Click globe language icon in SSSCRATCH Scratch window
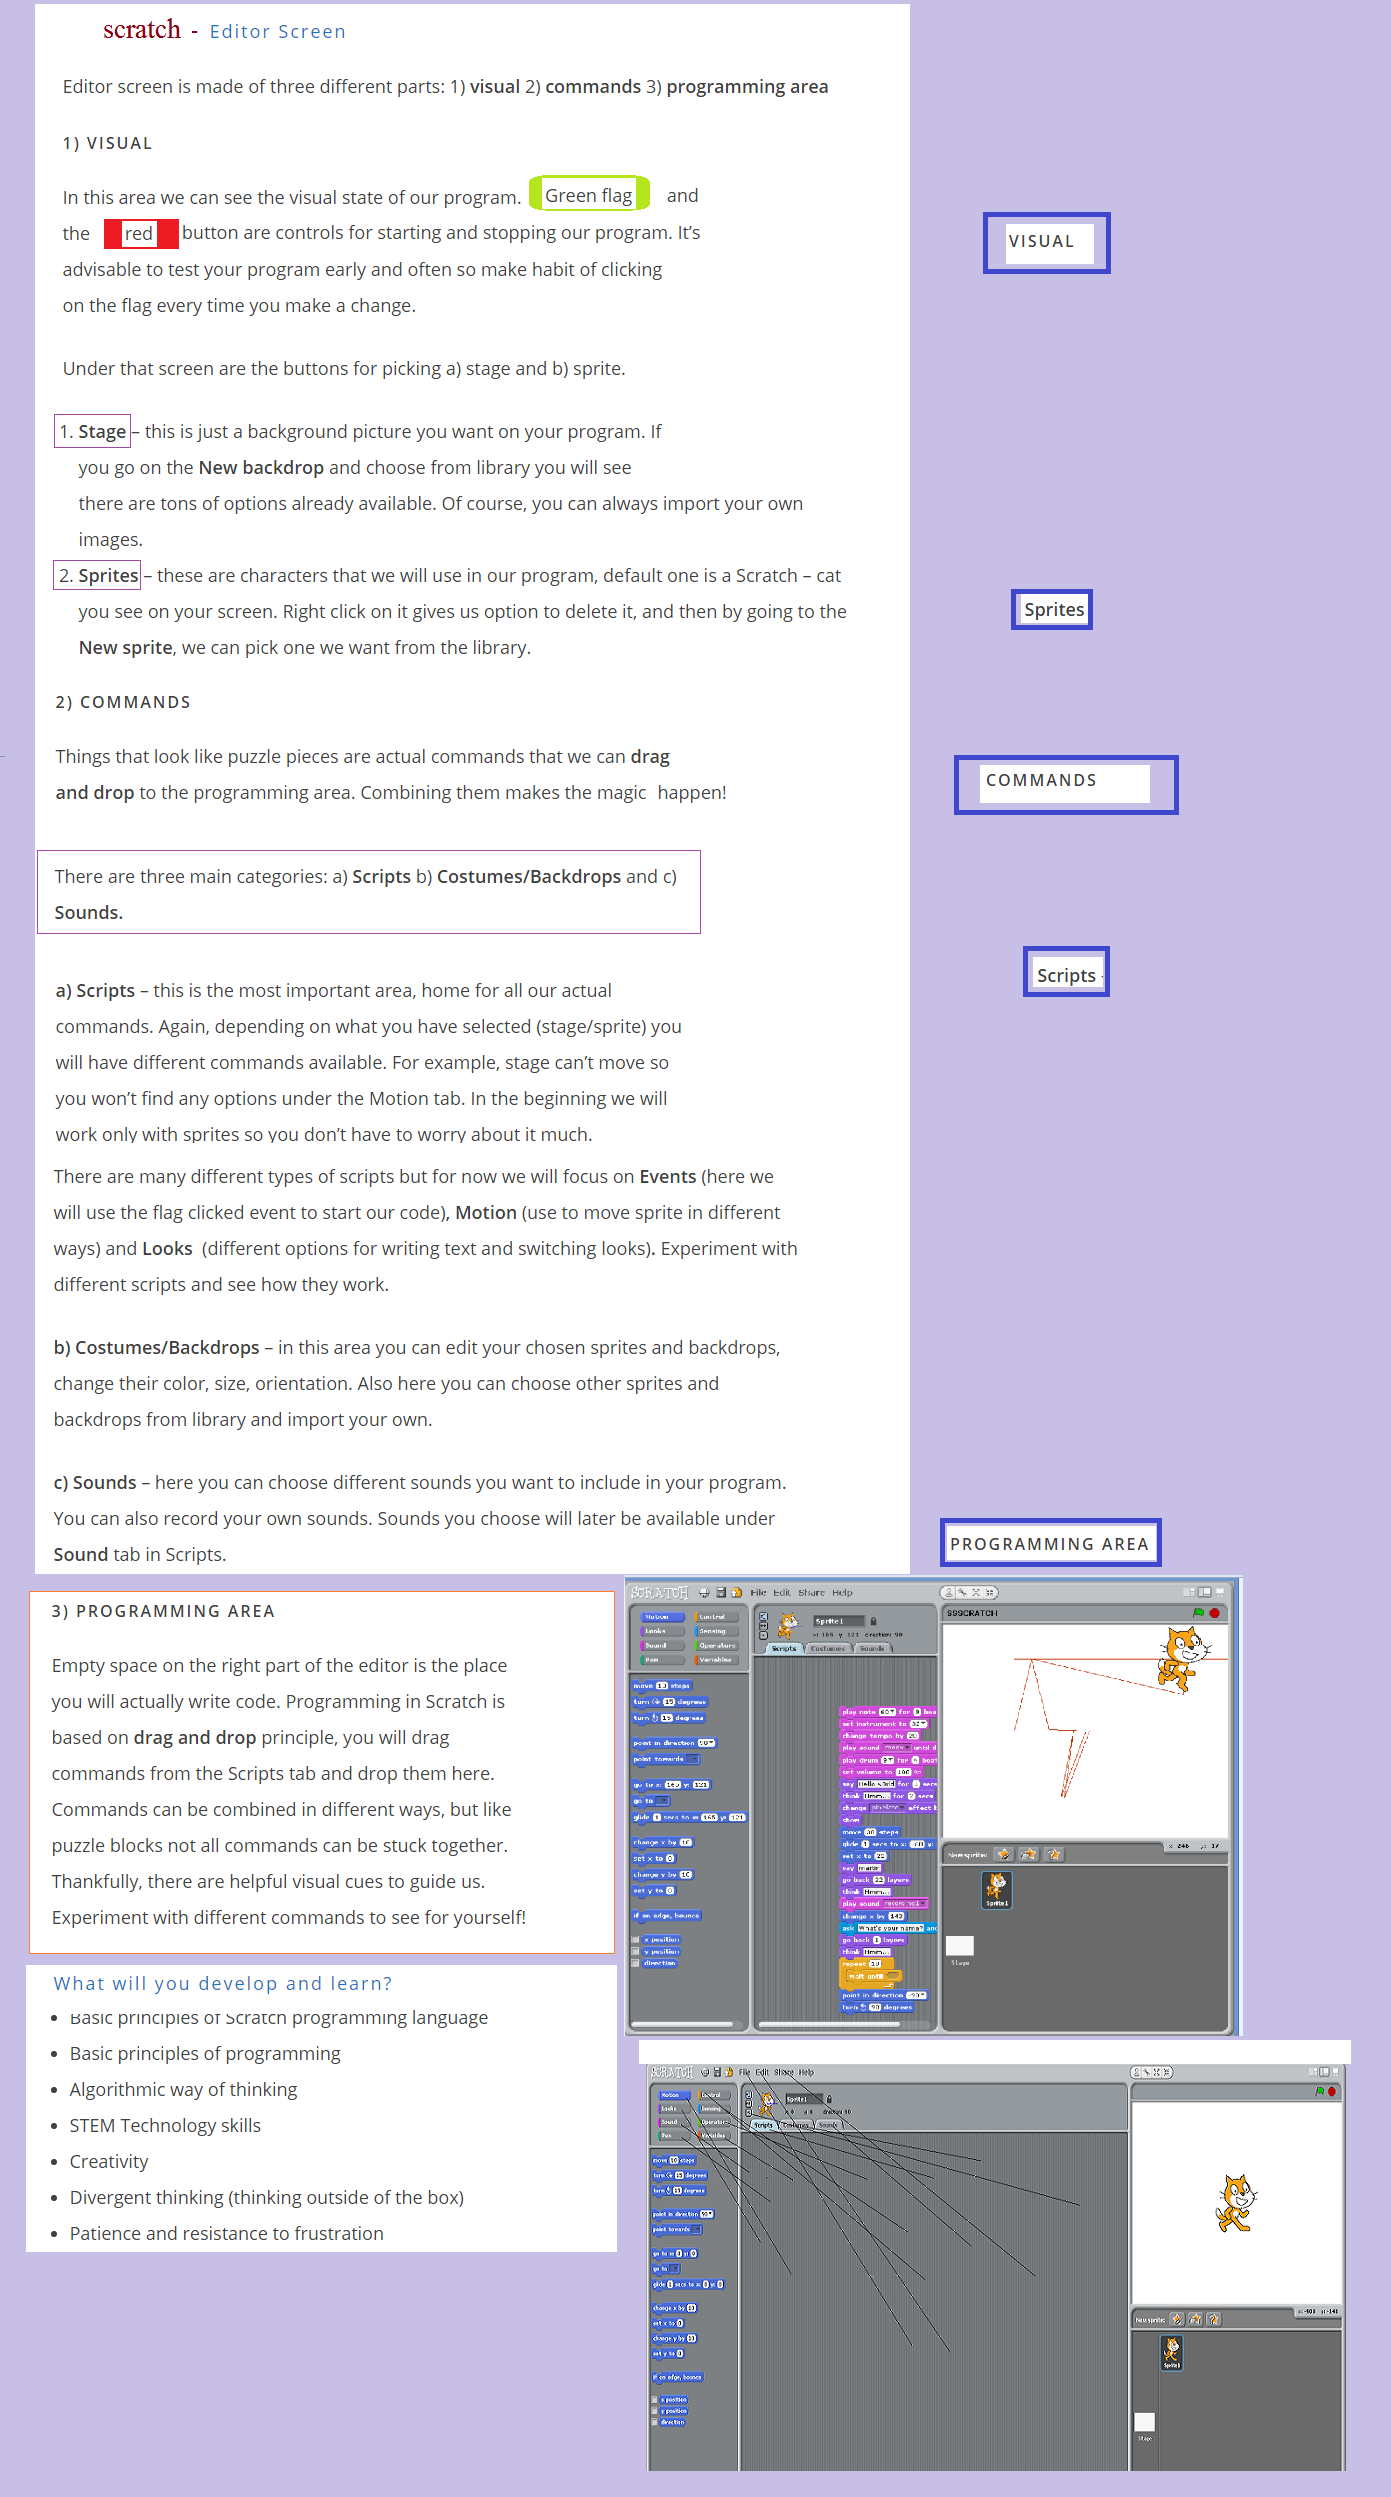 pos(704,1593)
